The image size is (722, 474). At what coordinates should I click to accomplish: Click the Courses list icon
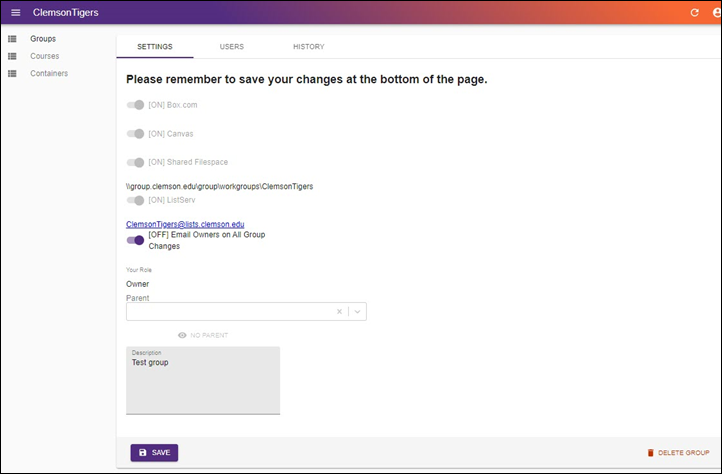(x=12, y=56)
